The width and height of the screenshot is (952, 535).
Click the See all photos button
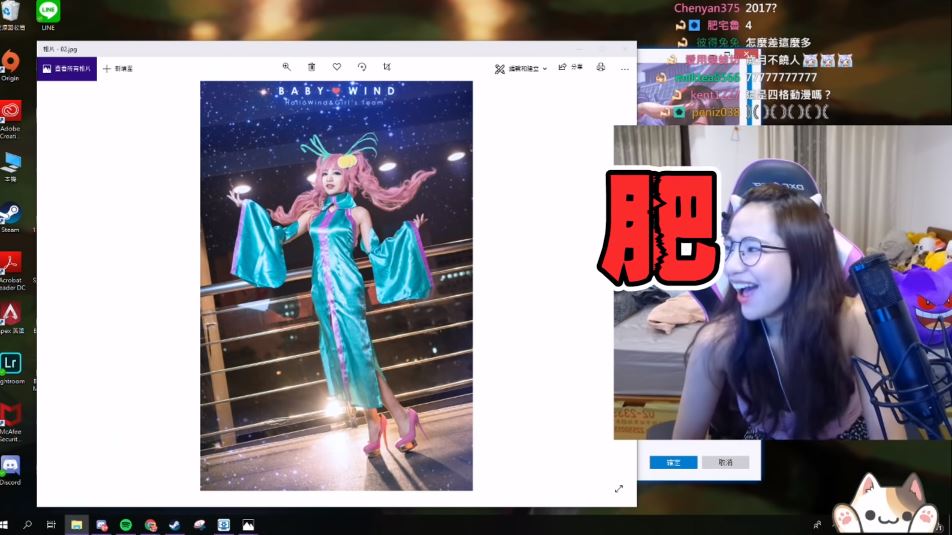click(67, 68)
